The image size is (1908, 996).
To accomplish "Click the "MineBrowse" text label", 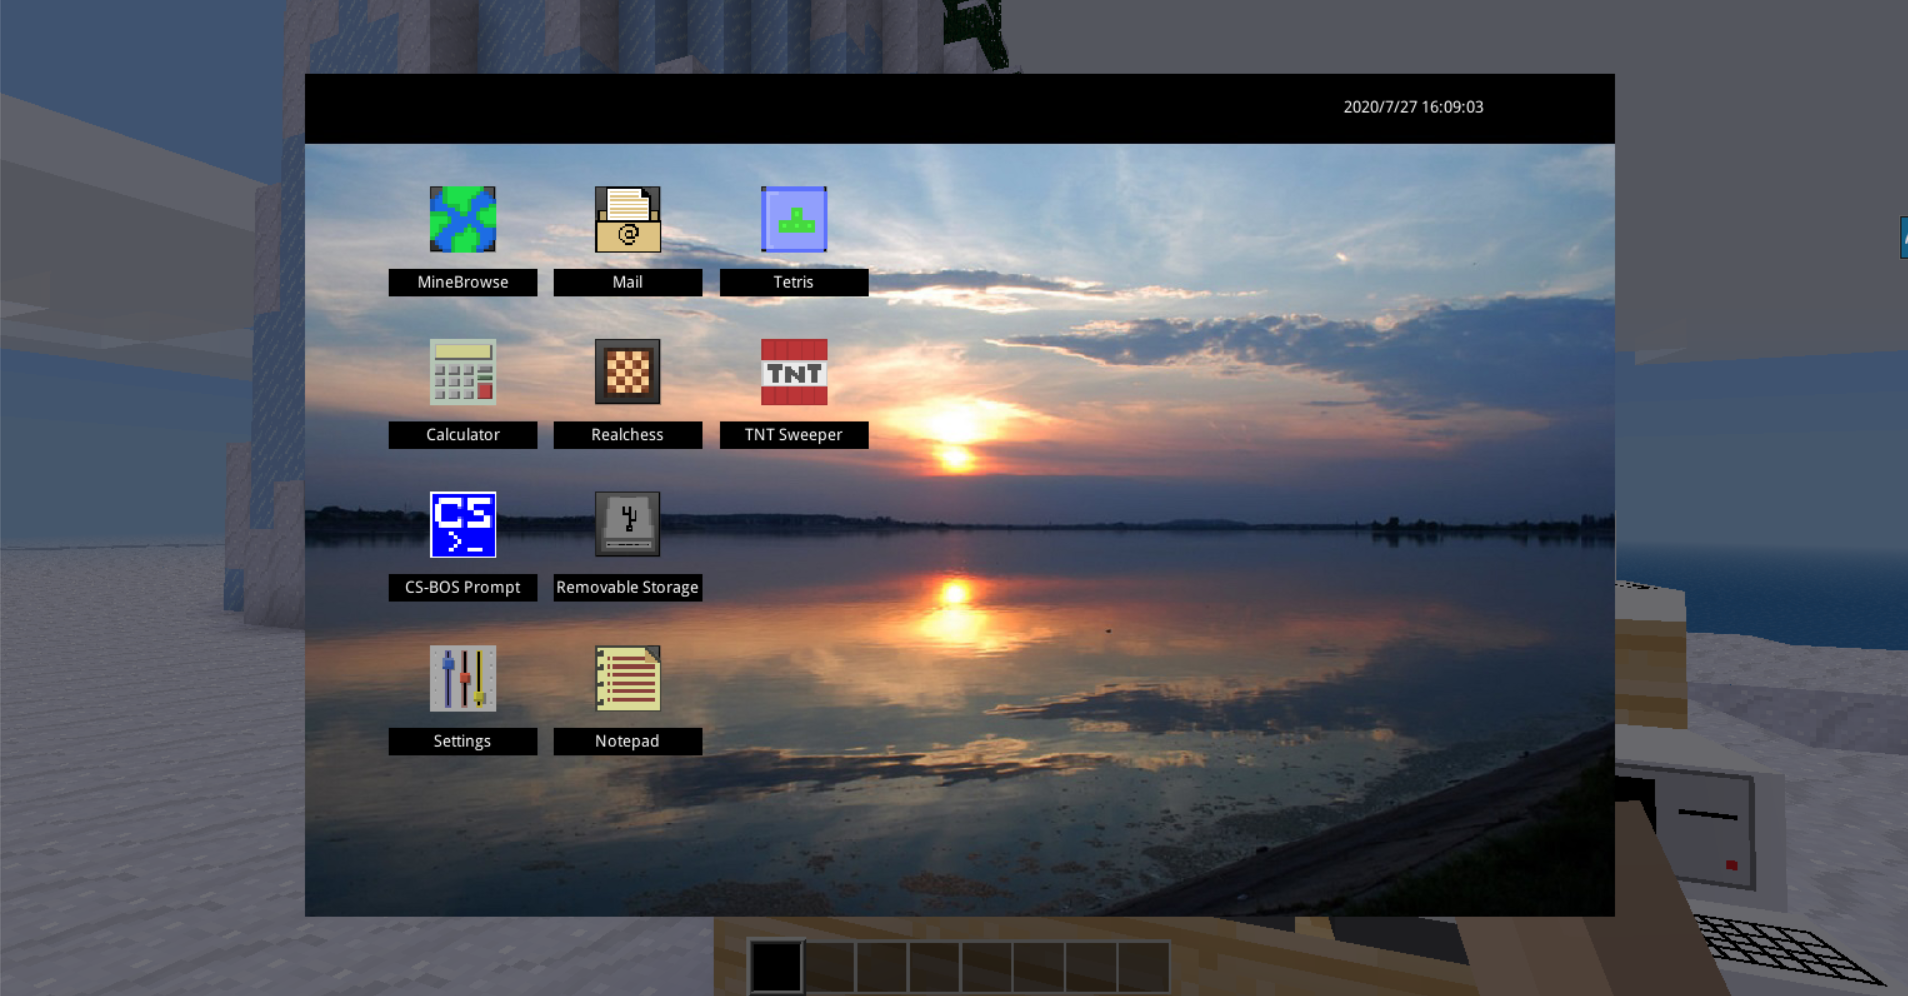I will [x=462, y=282].
